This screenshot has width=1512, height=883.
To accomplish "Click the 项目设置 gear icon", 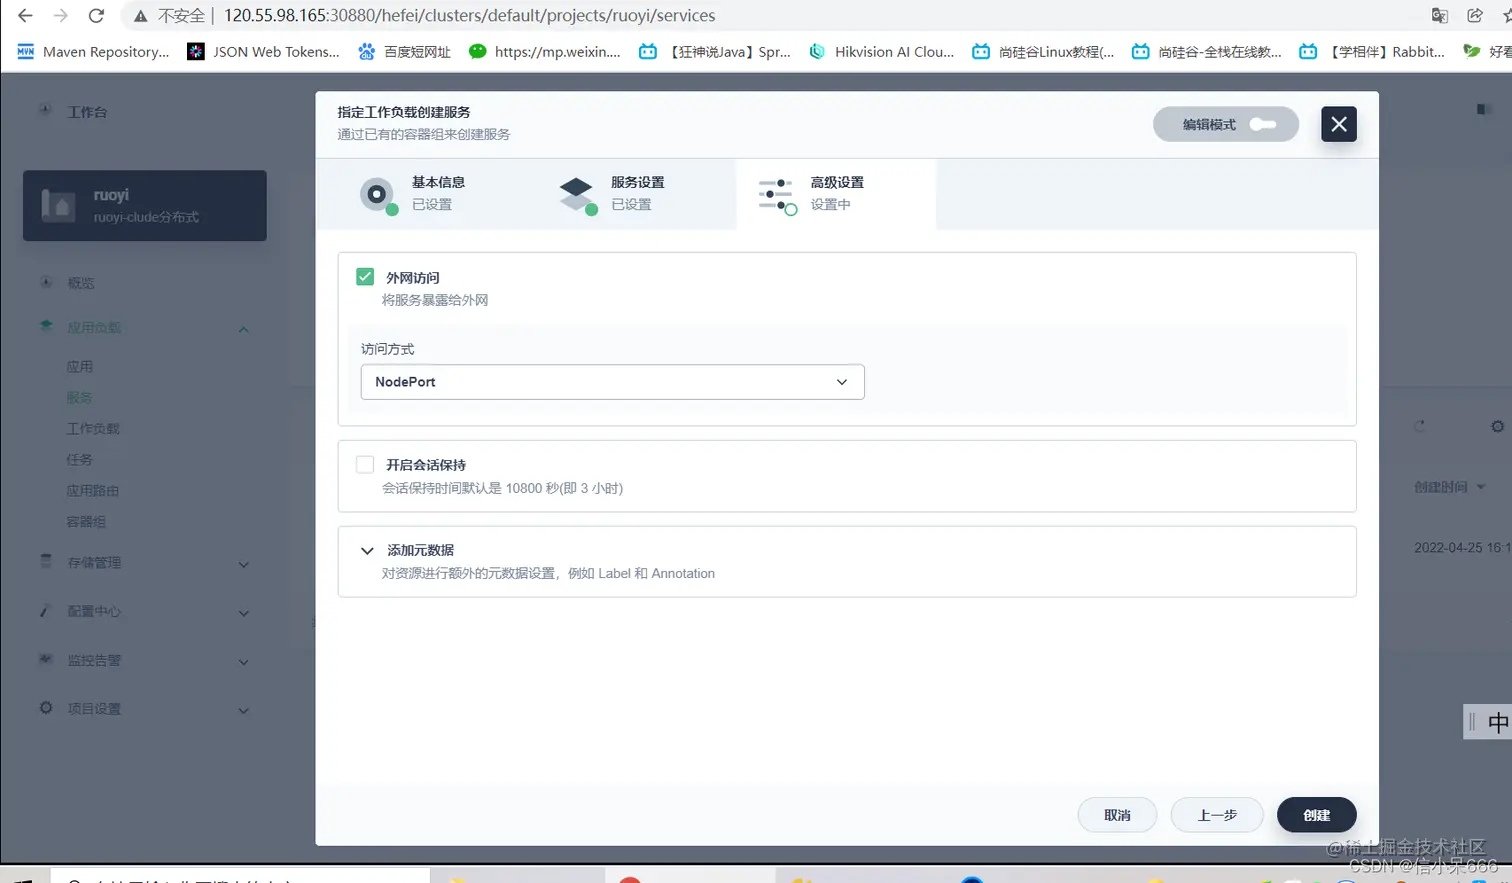I will (46, 707).
